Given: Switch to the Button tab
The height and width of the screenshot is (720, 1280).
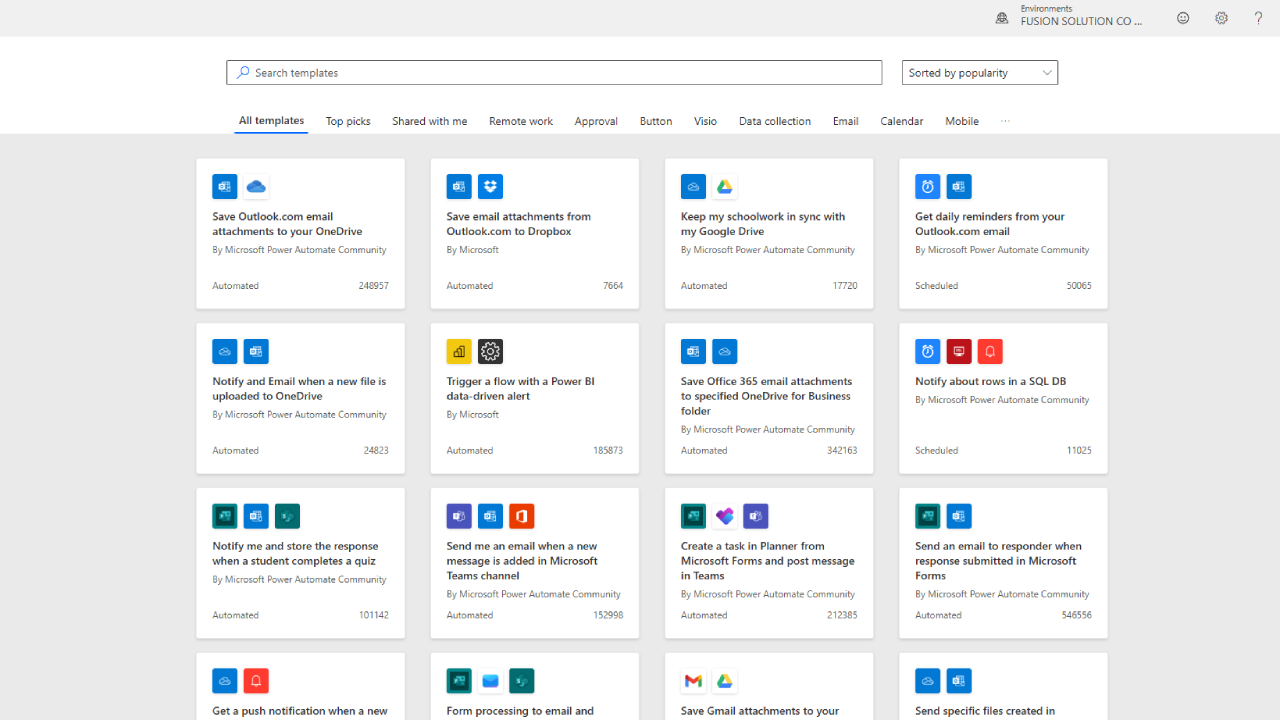Looking at the screenshot, I should pos(656,121).
